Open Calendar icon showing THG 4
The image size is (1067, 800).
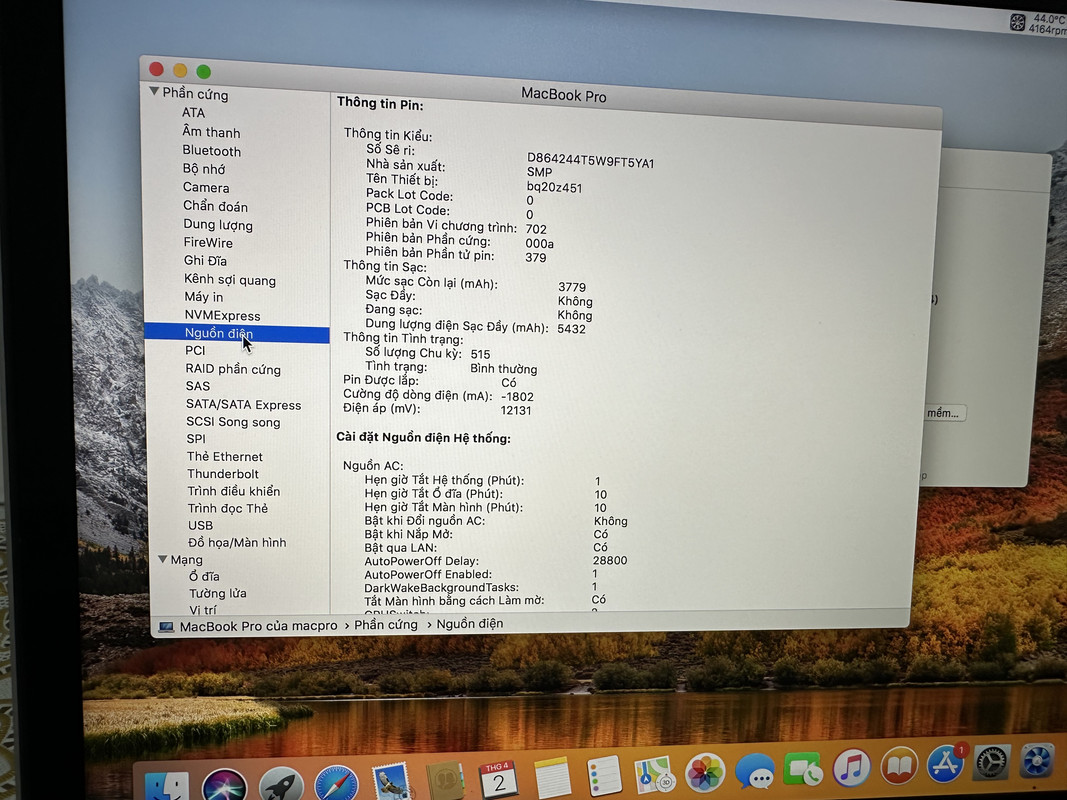pos(499,780)
